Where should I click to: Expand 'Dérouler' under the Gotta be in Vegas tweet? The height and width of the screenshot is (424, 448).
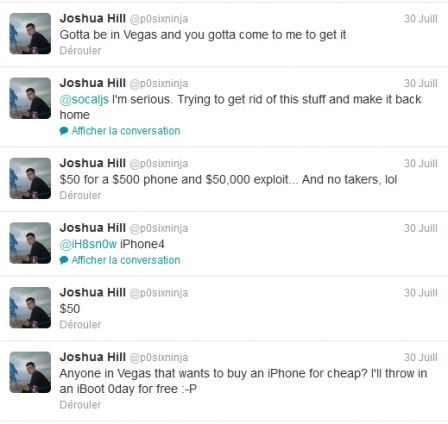tap(80, 51)
